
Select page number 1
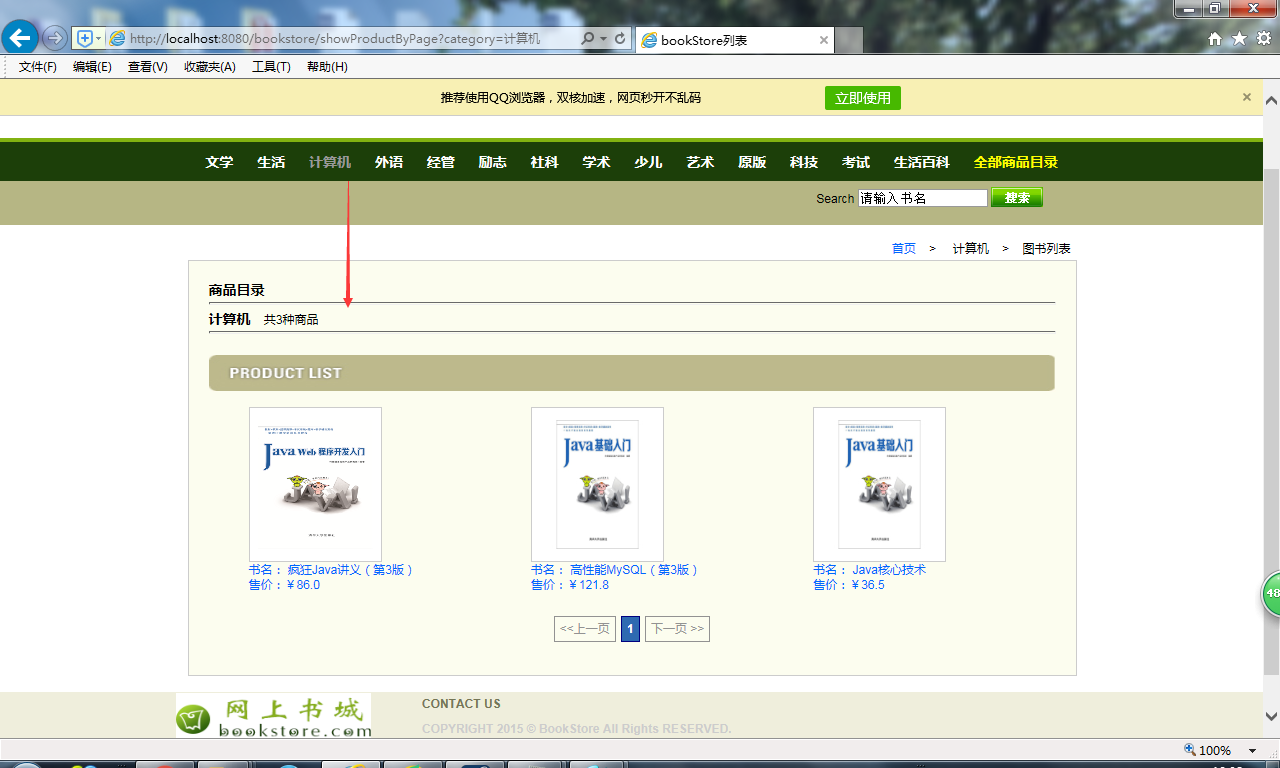pyautogui.click(x=630, y=629)
